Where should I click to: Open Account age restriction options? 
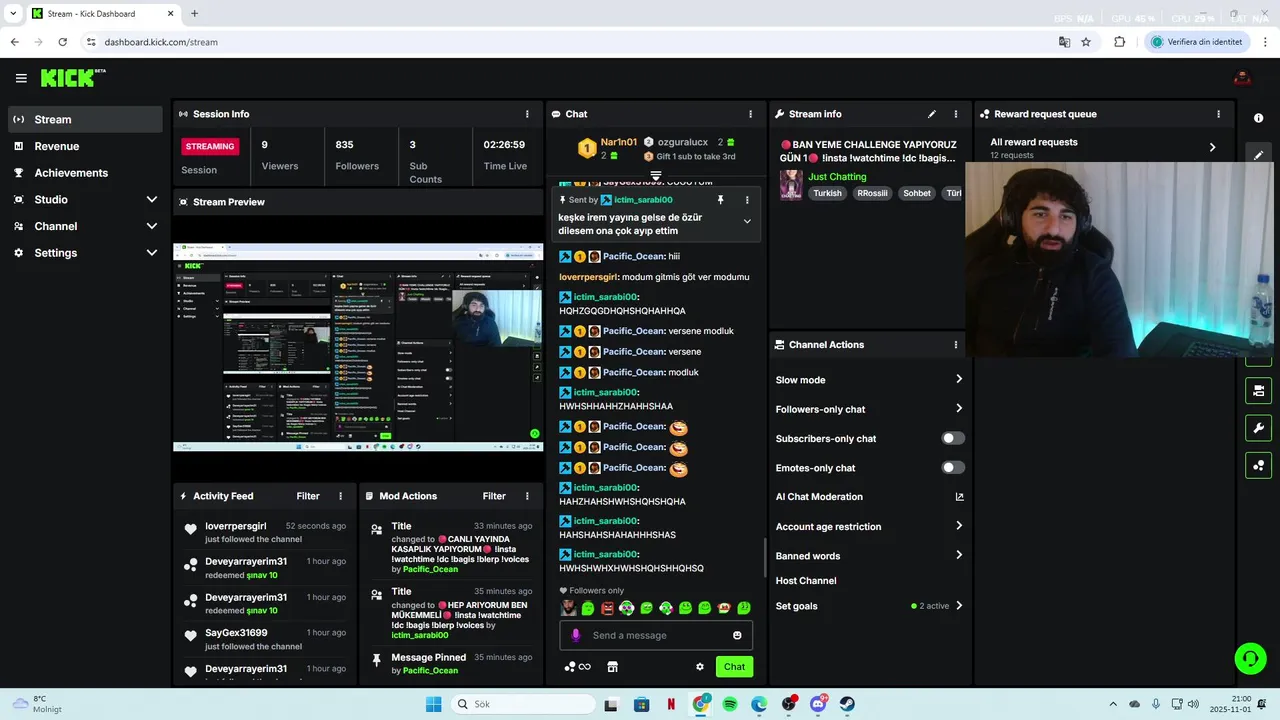[869, 526]
